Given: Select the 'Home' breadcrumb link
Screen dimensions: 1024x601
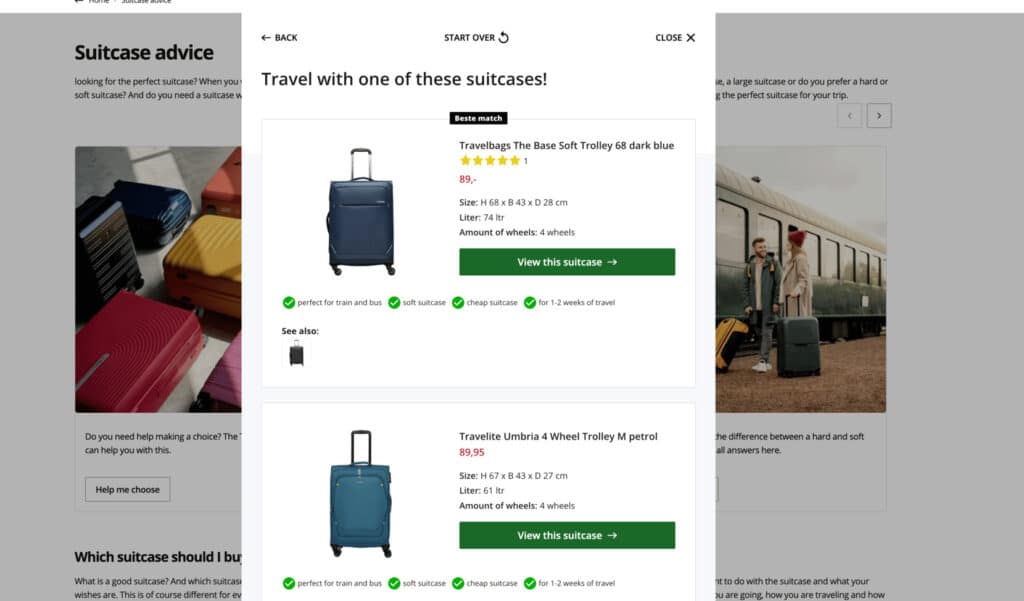Looking at the screenshot, I should pos(97,2).
